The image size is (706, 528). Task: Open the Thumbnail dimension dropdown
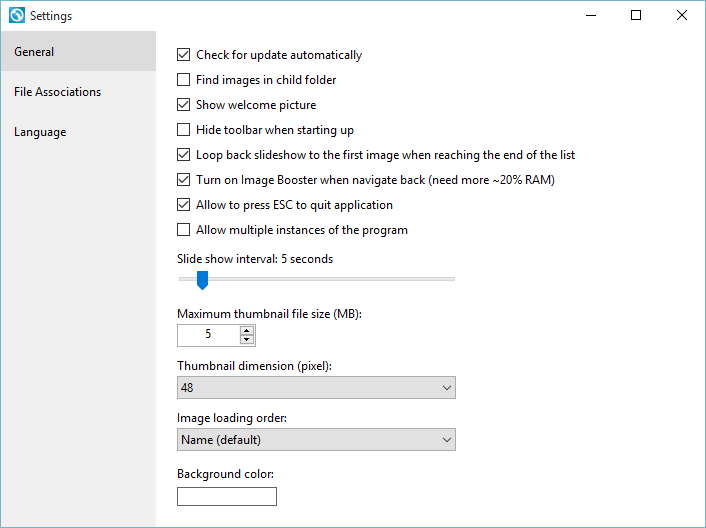click(x=316, y=388)
